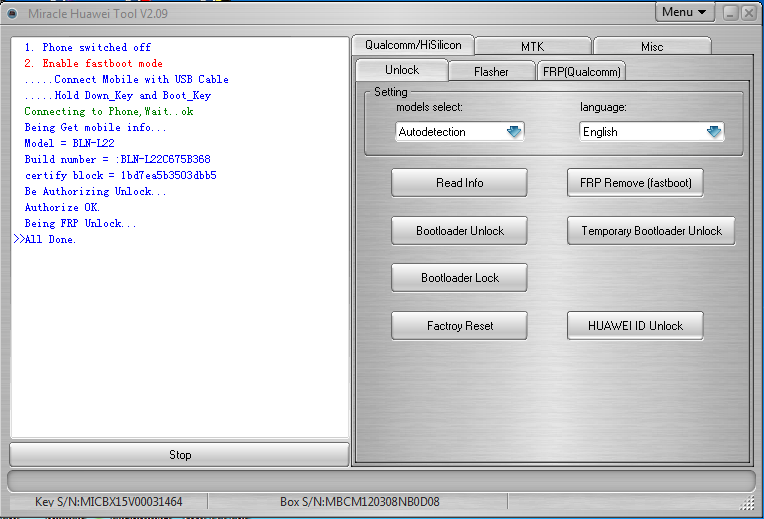Click the Bootloader Lock button
764x519 pixels.
(x=459, y=278)
